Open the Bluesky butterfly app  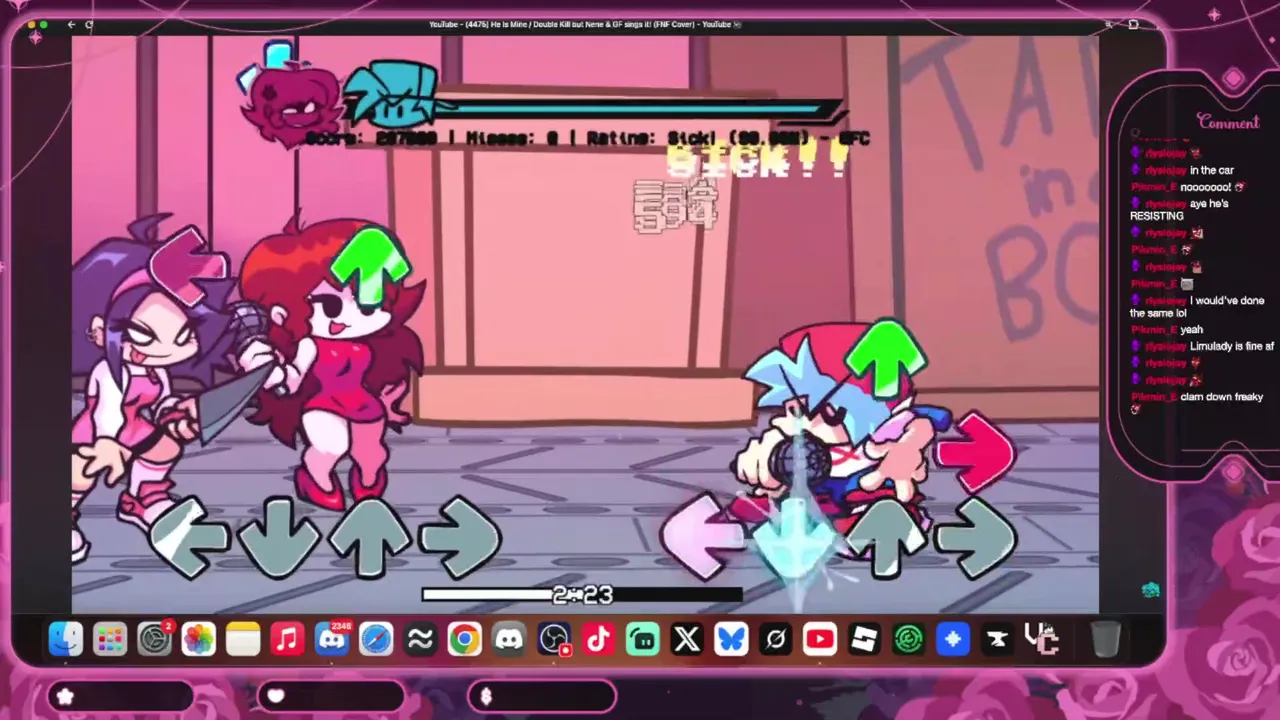point(731,639)
